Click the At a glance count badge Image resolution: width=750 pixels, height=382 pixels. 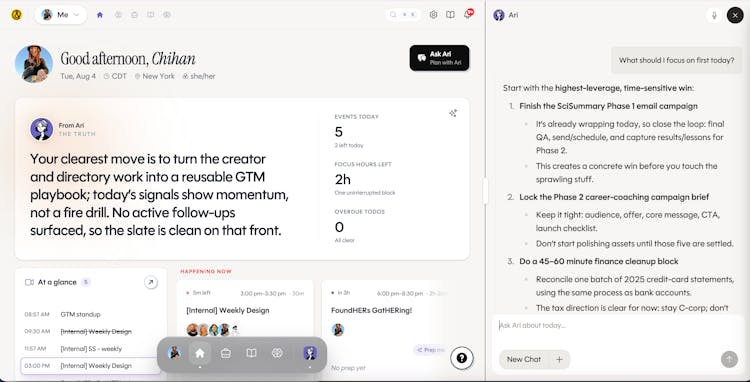[86, 282]
